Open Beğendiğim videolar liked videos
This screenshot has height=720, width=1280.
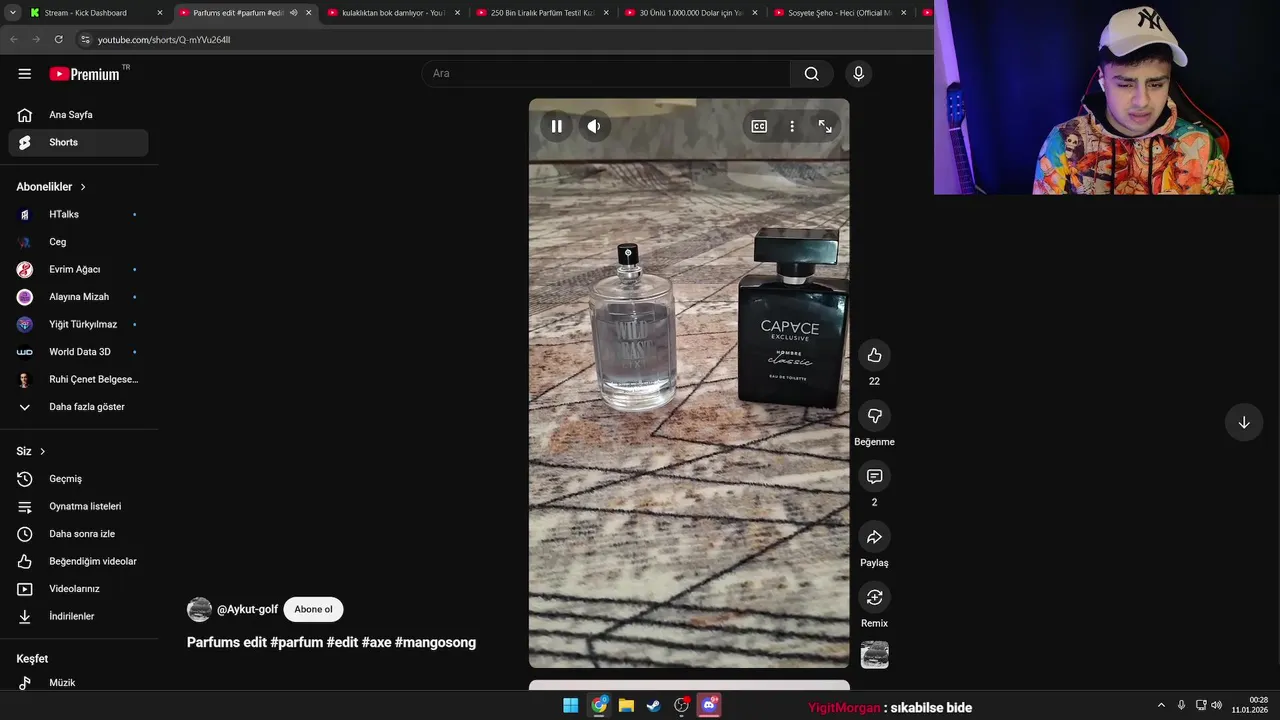[x=78, y=561]
